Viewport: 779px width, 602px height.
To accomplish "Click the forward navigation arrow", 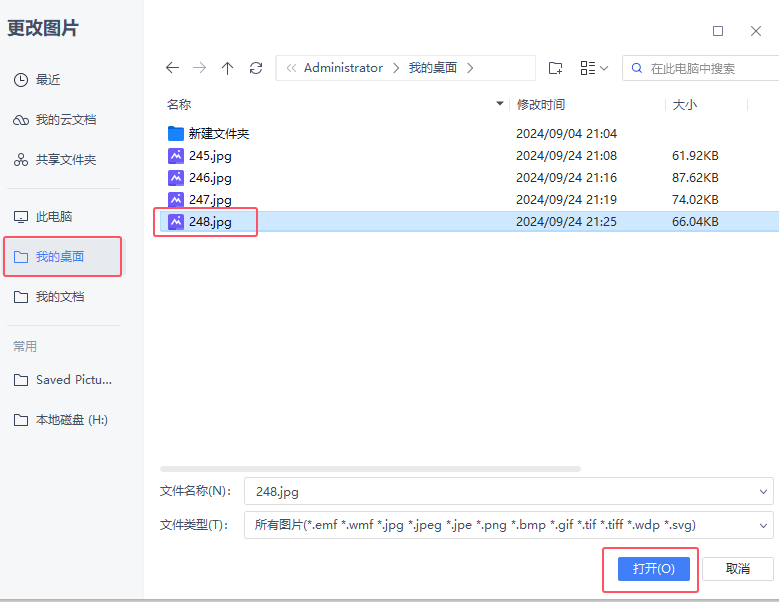I will point(200,68).
